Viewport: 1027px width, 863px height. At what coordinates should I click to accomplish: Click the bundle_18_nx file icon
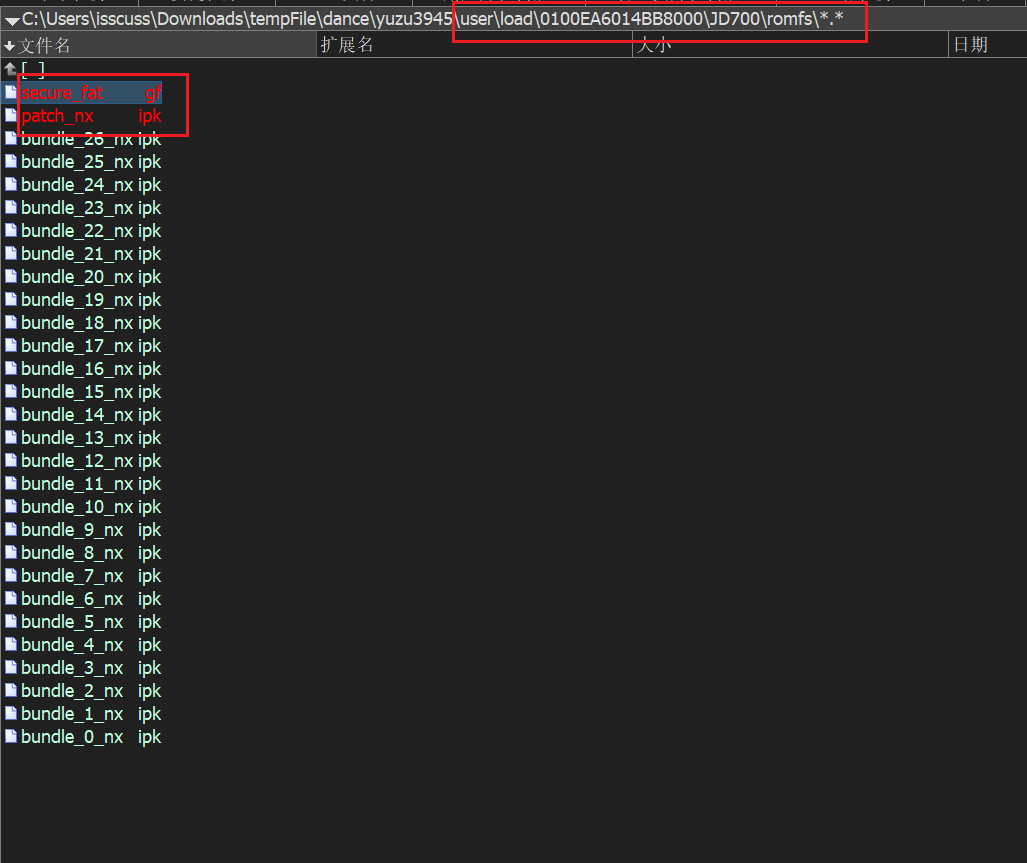point(11,323)
